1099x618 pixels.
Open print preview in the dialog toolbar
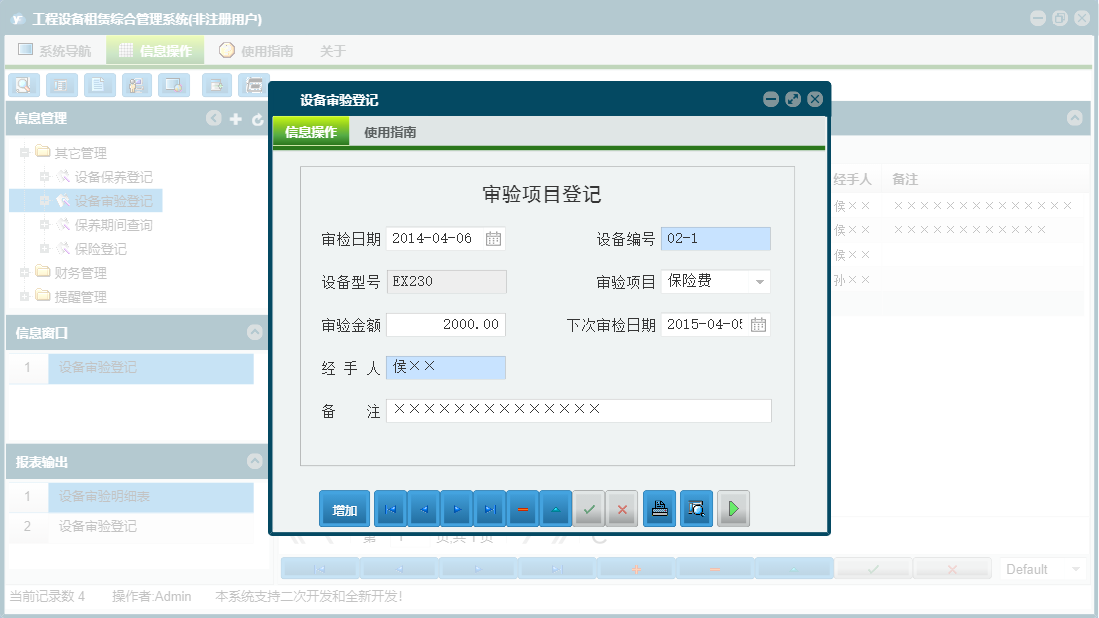[696, 508]
